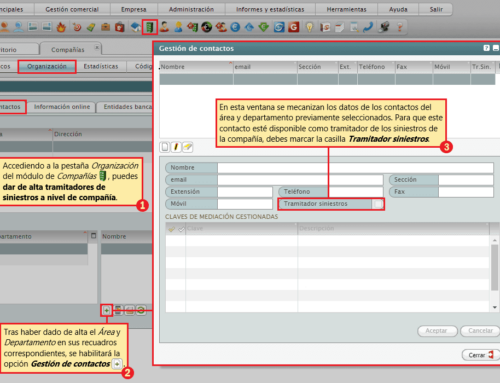Image resolution: width=500 pixels, height=383 pixels.
Task: Click the Sección column header in contacts table
Action: [x=317, y=67]
